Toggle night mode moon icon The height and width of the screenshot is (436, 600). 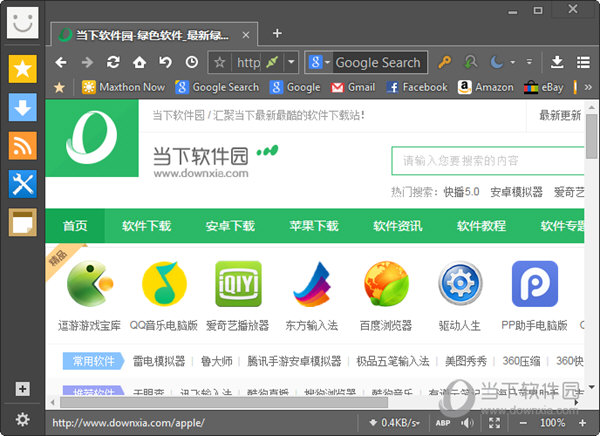[x=498, y=62]
